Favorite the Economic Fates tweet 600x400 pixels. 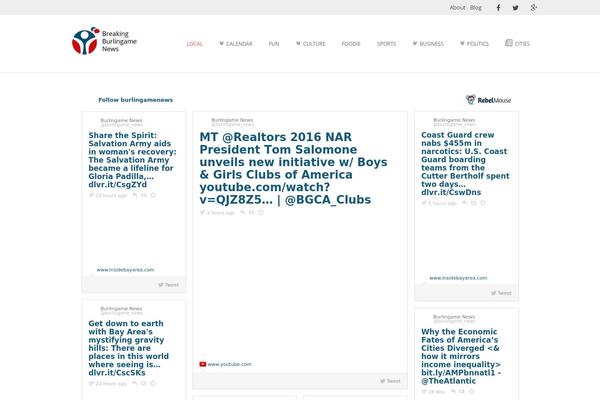[471, 392]
